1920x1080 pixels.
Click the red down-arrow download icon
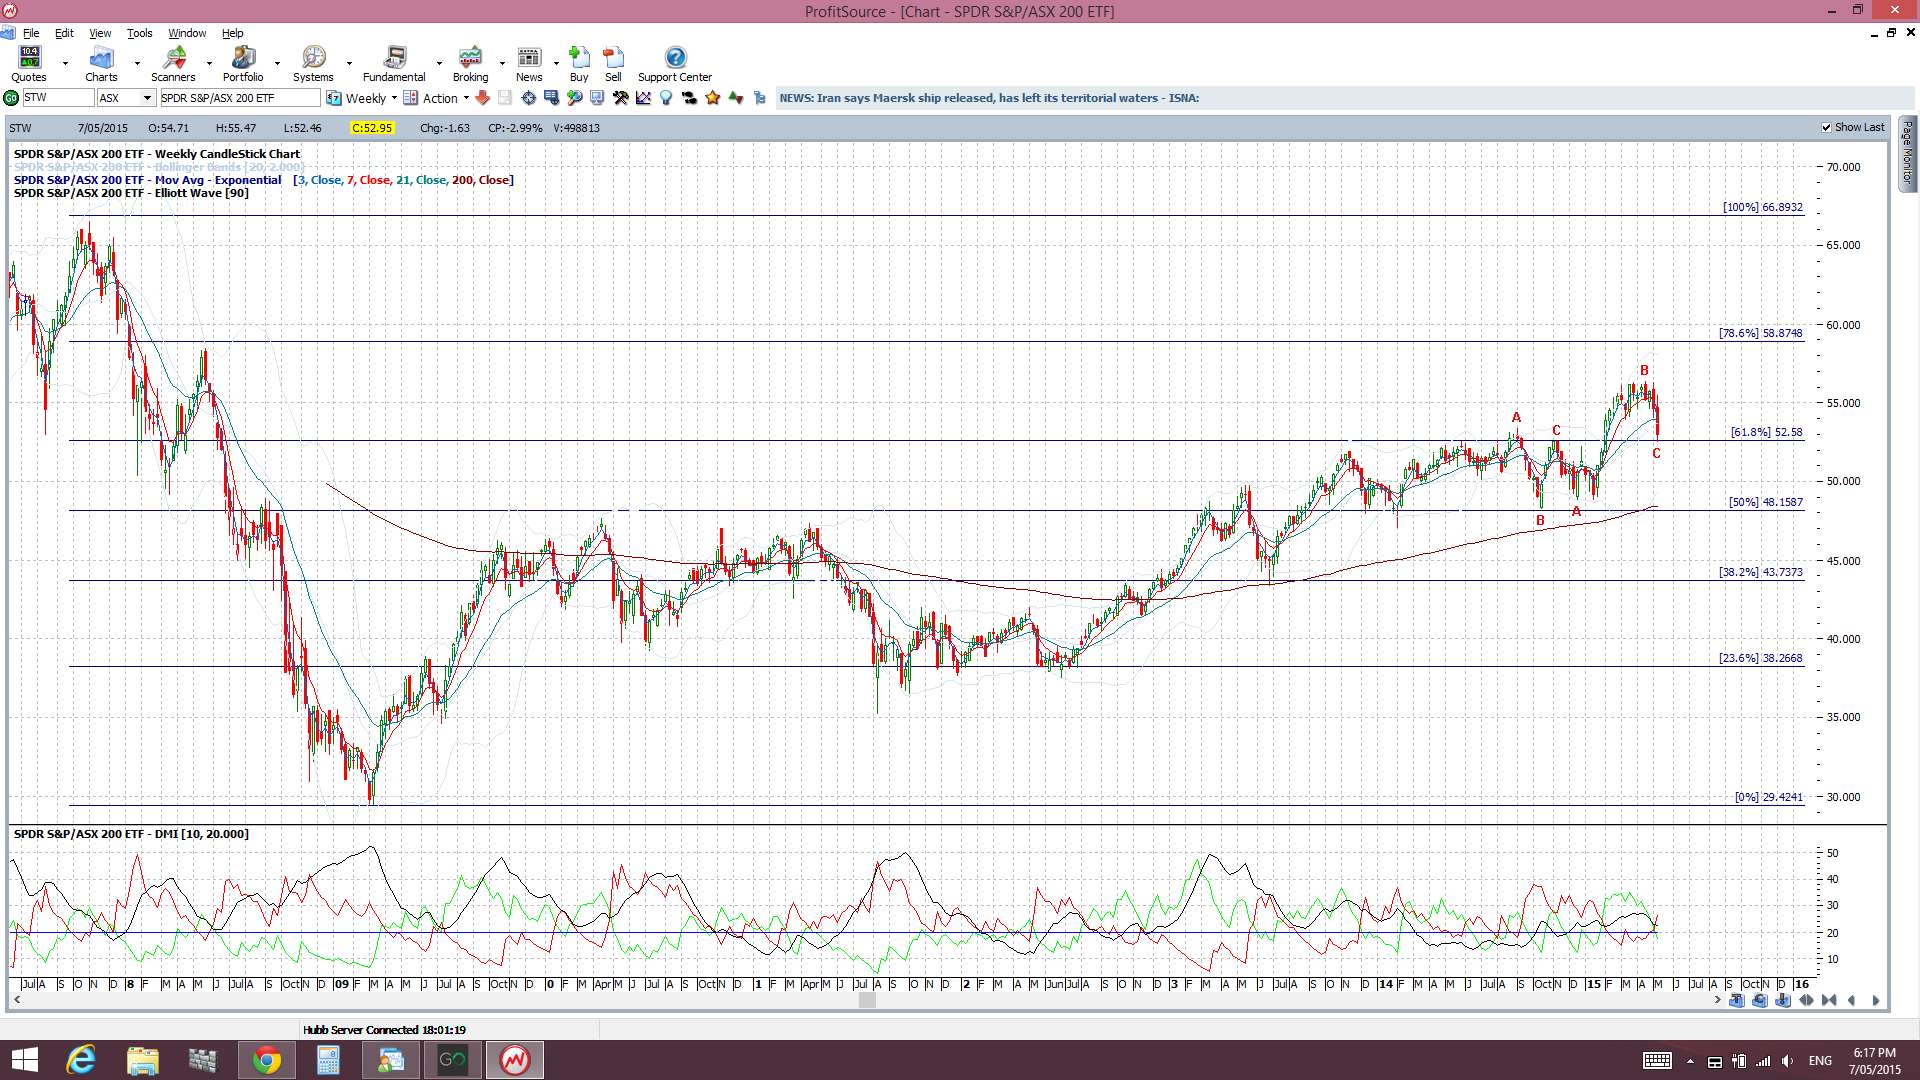482,98
